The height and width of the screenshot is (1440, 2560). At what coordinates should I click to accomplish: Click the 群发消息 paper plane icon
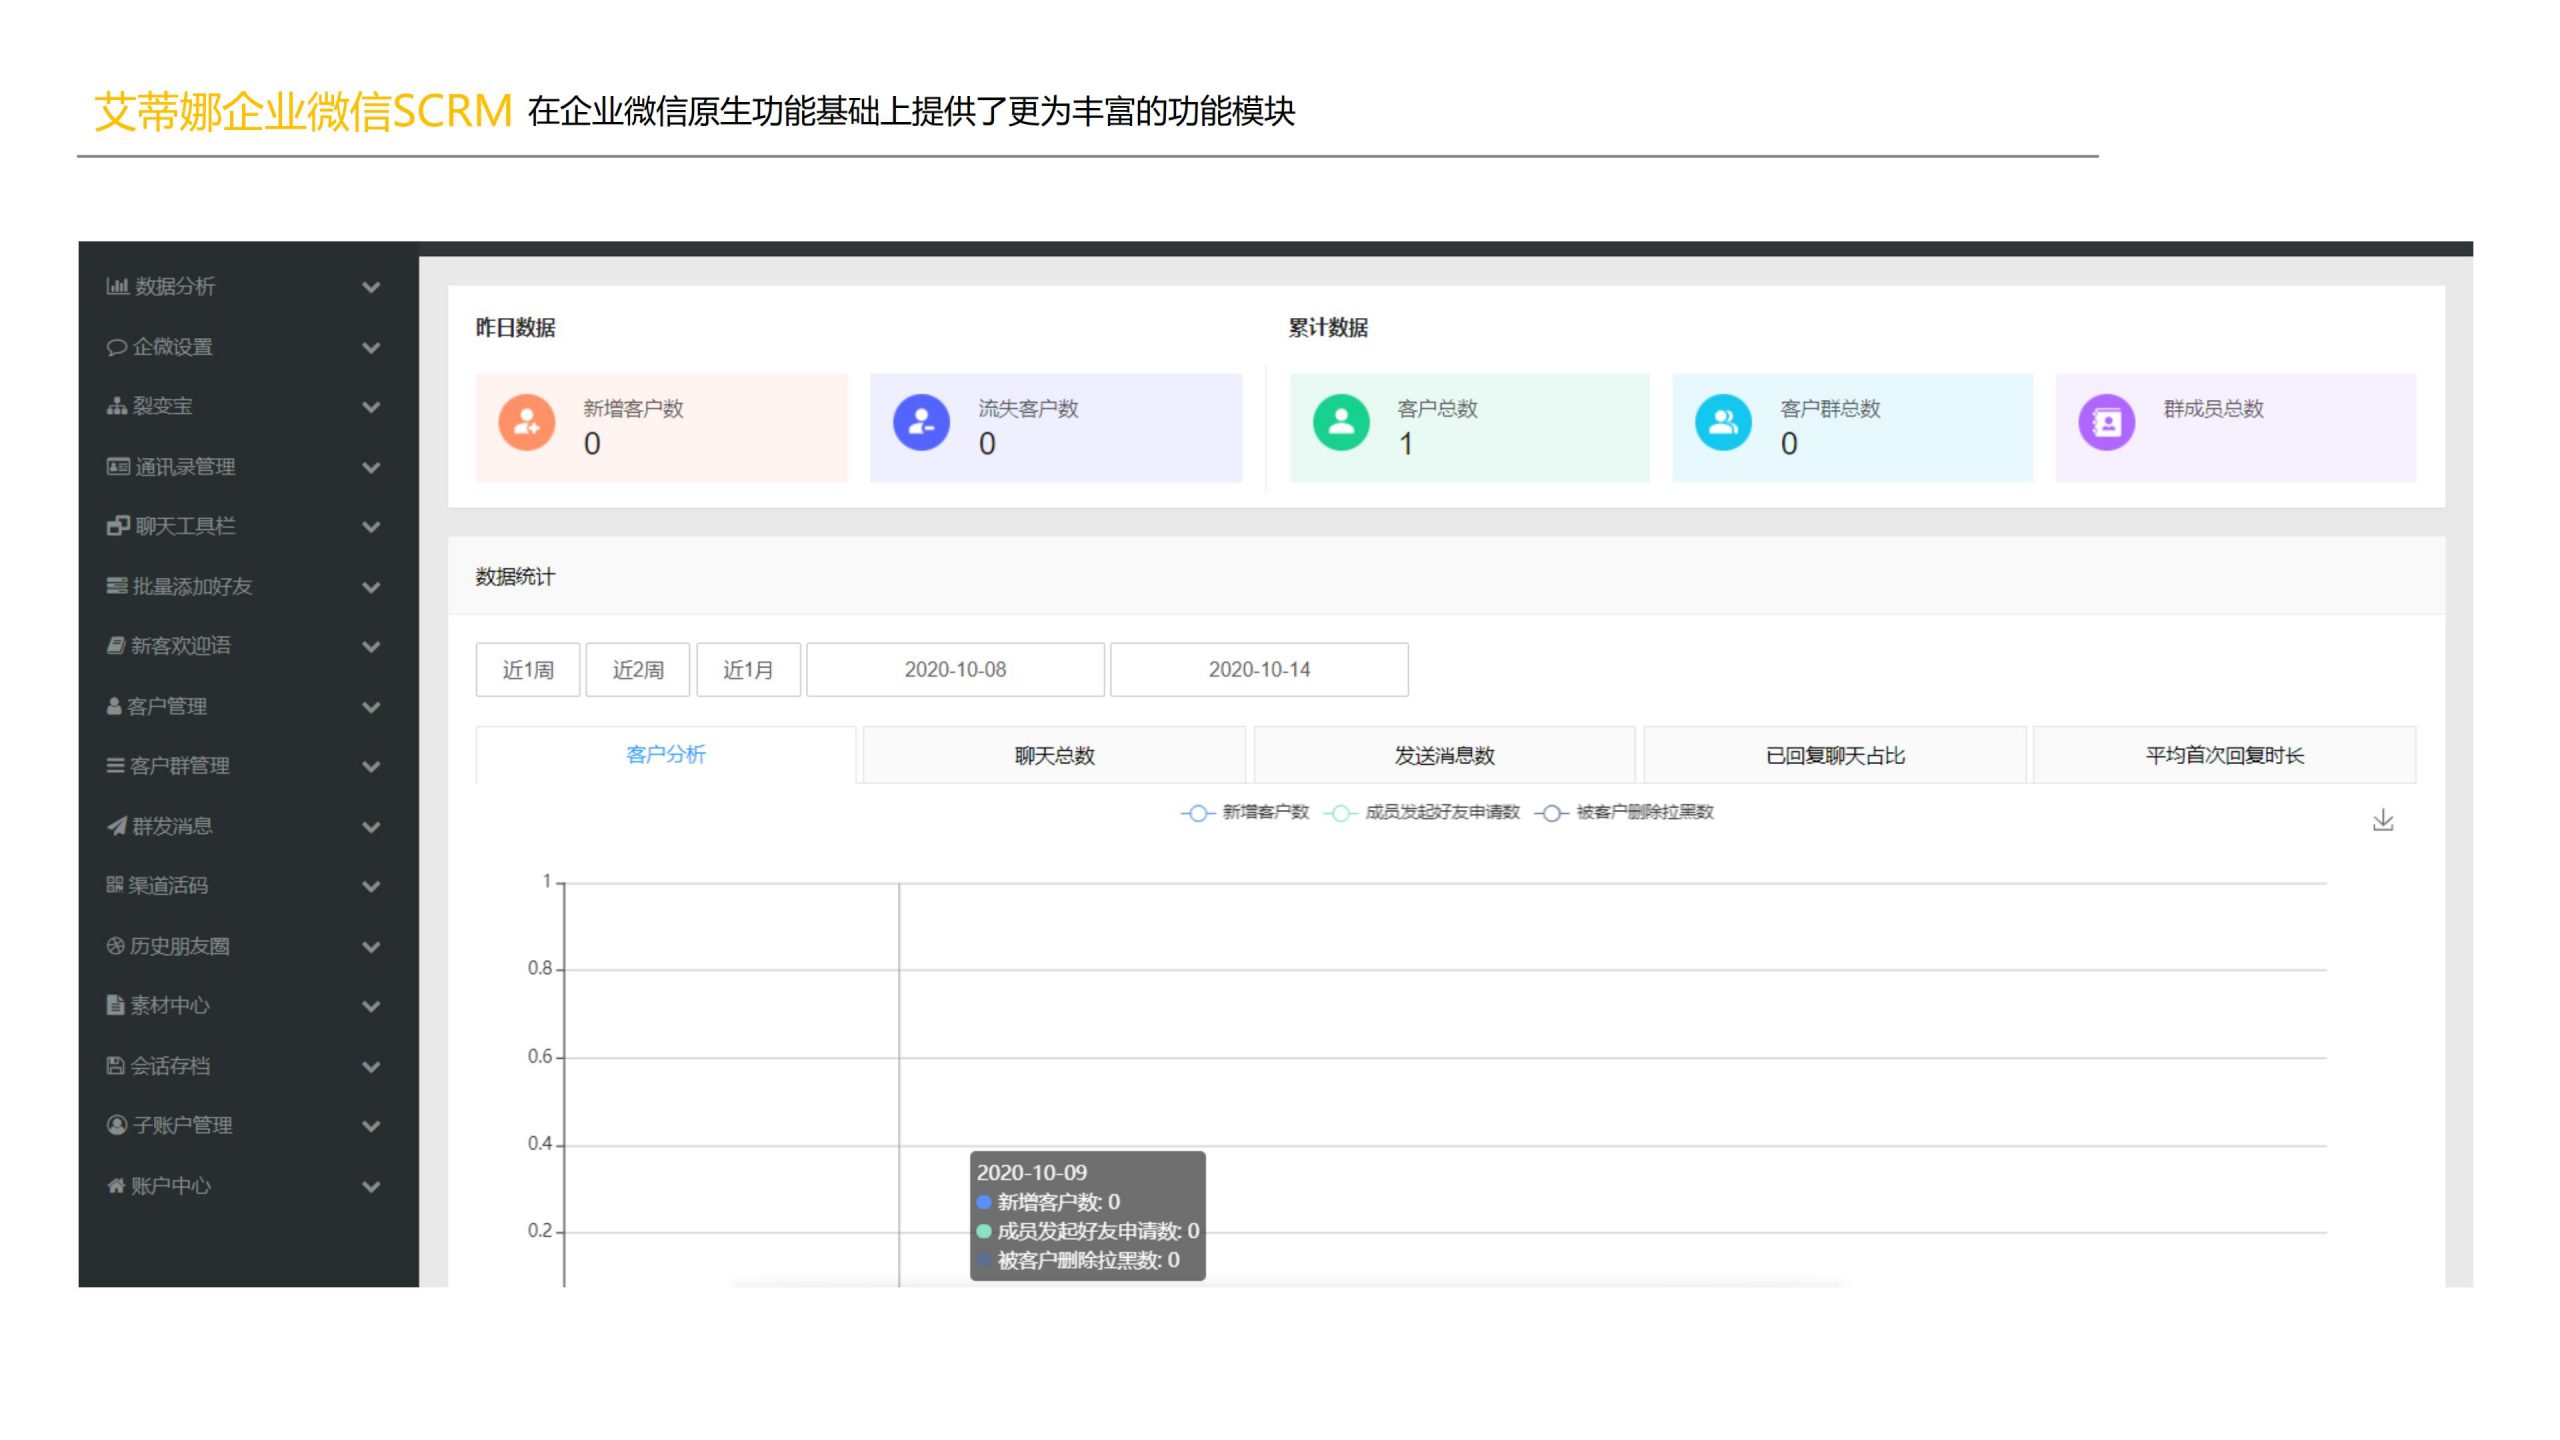click(x=116, y=826)
